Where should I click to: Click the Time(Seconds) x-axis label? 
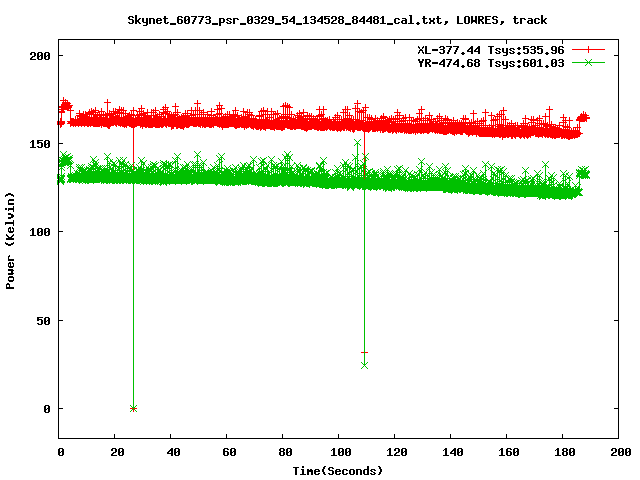click(x=338, y=471)
